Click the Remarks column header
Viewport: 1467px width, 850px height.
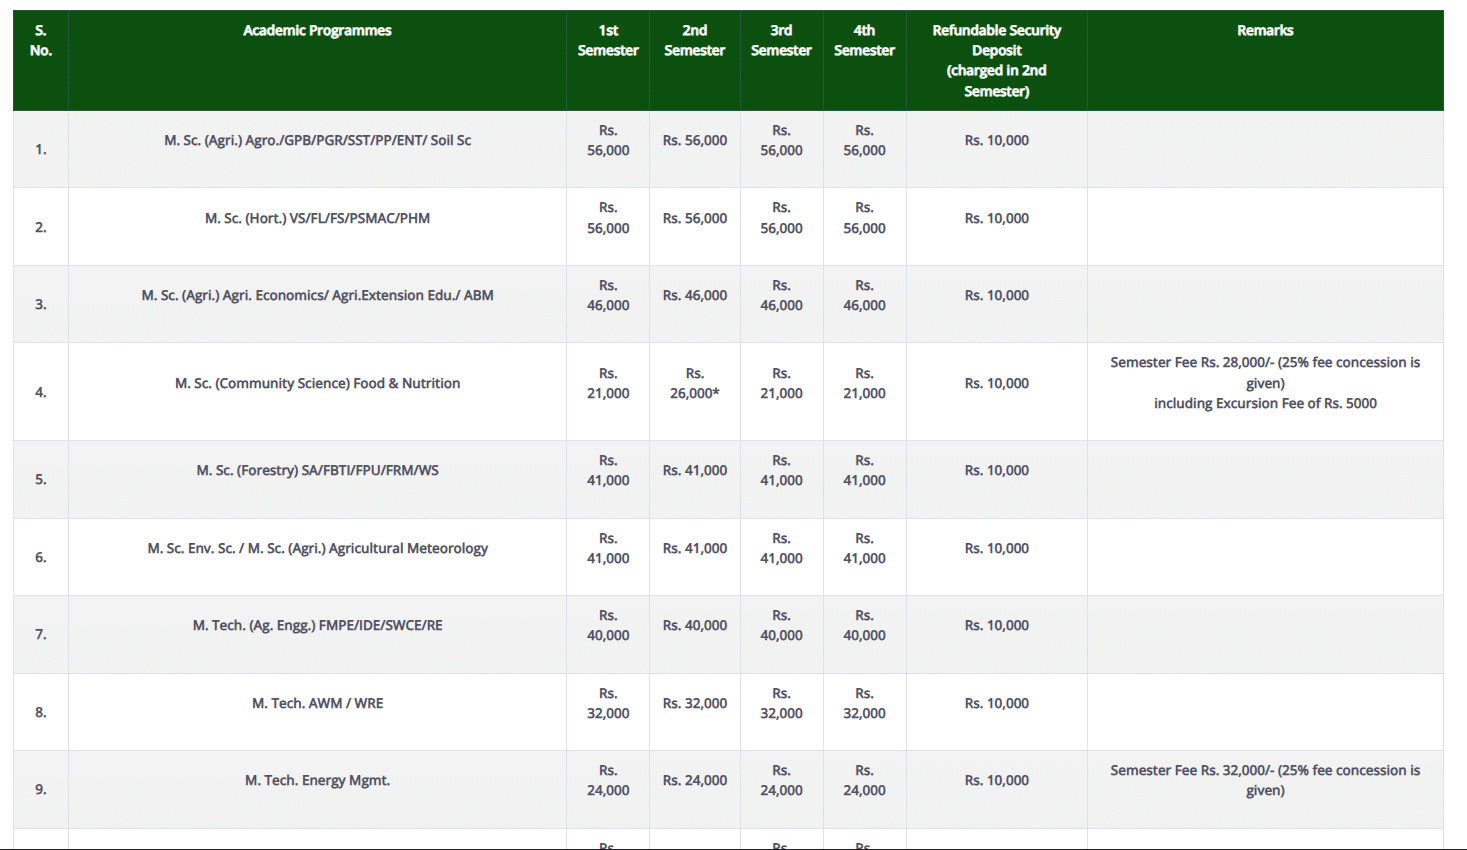tap(1265, 31)
